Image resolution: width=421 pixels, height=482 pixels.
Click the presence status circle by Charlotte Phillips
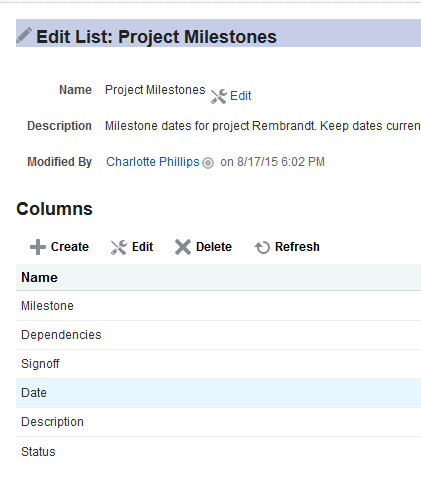(x=208, y=163)
